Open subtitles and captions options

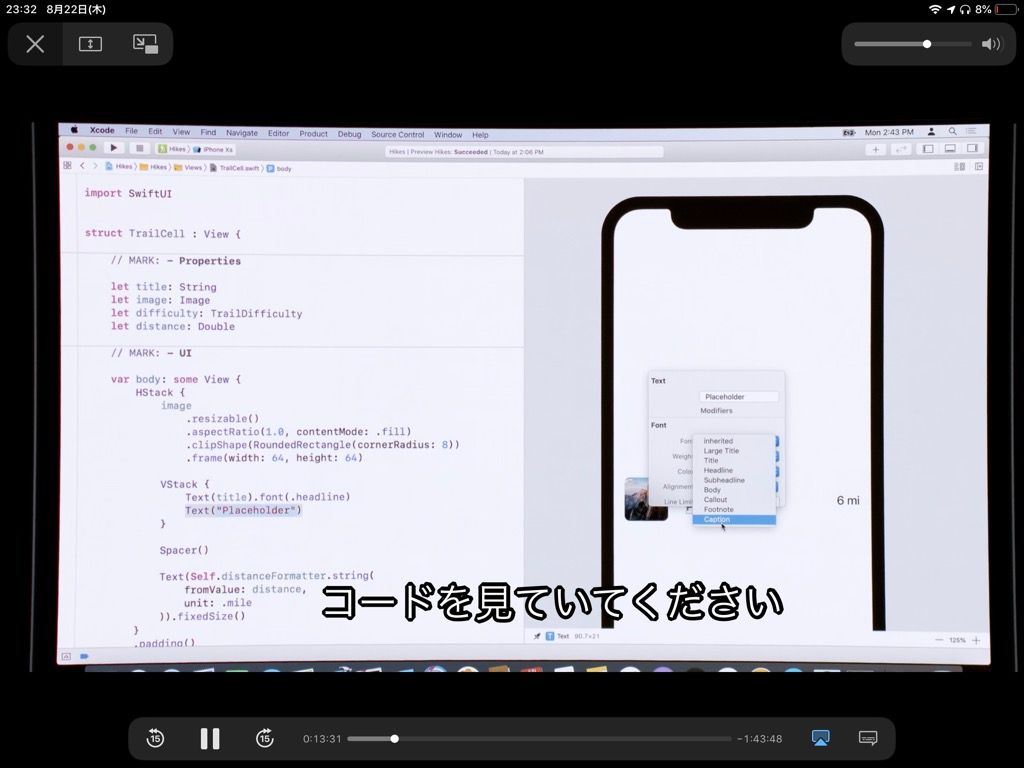[868, 738]
